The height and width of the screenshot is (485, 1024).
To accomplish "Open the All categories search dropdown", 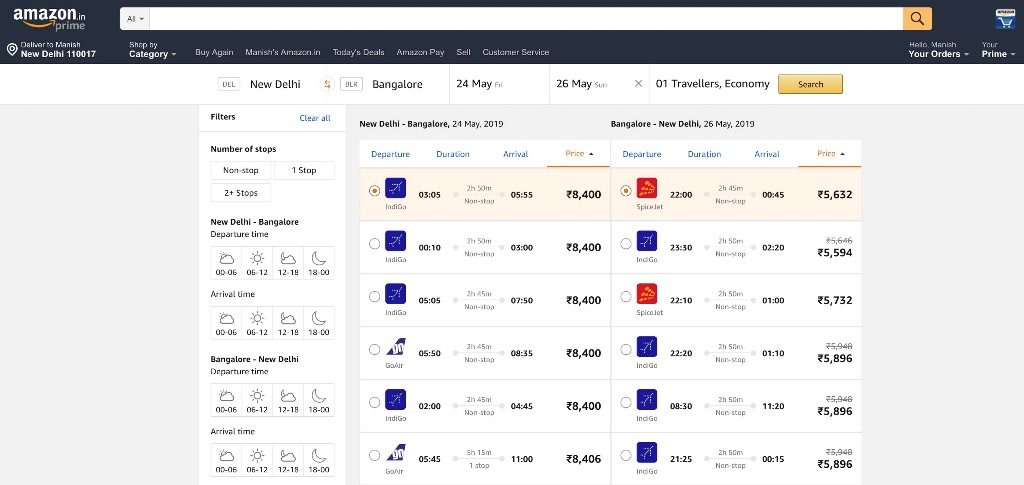I will coord(135,19).
